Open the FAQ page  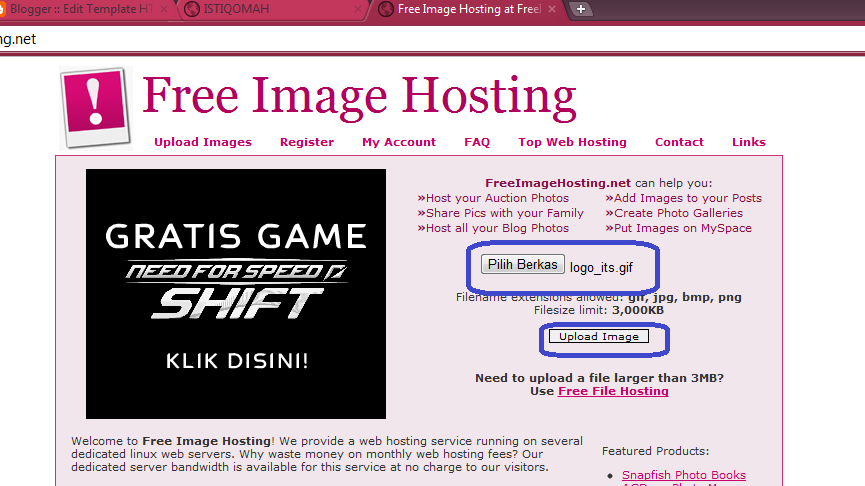477,142
